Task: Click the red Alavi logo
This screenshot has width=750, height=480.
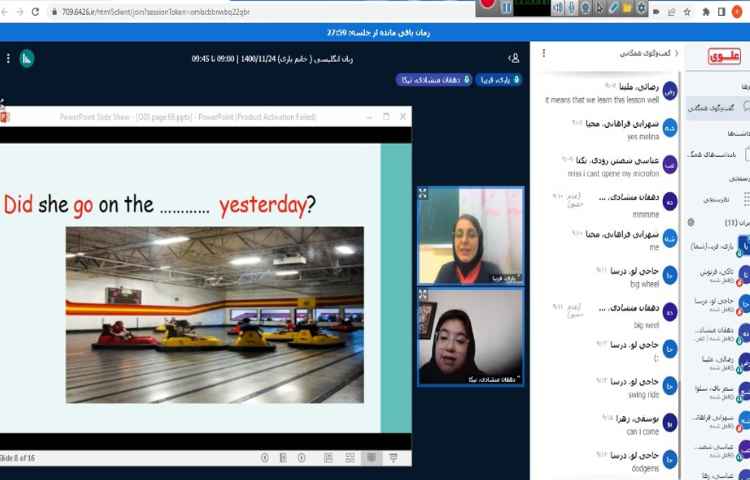Action: click(x=721, y=56)
